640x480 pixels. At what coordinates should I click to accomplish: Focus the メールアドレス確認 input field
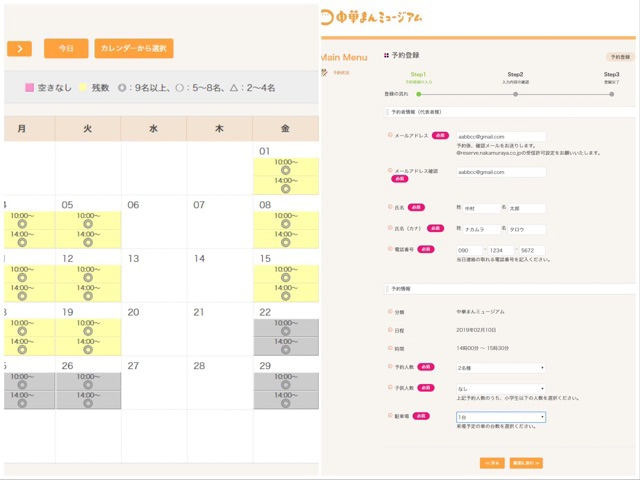pyautogui.click(x=501, y=172)
